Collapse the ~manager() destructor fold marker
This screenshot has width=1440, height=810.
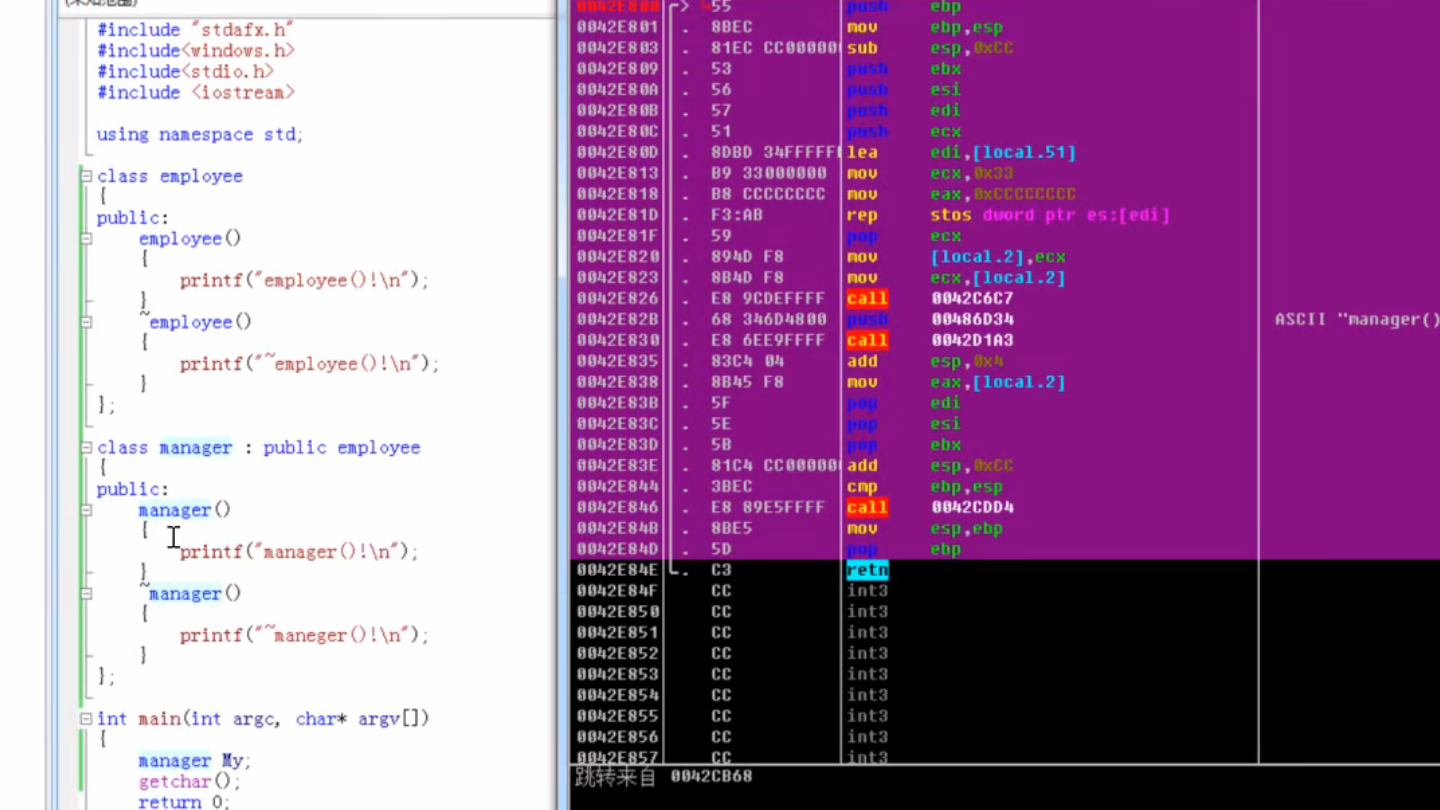(86, 594)
